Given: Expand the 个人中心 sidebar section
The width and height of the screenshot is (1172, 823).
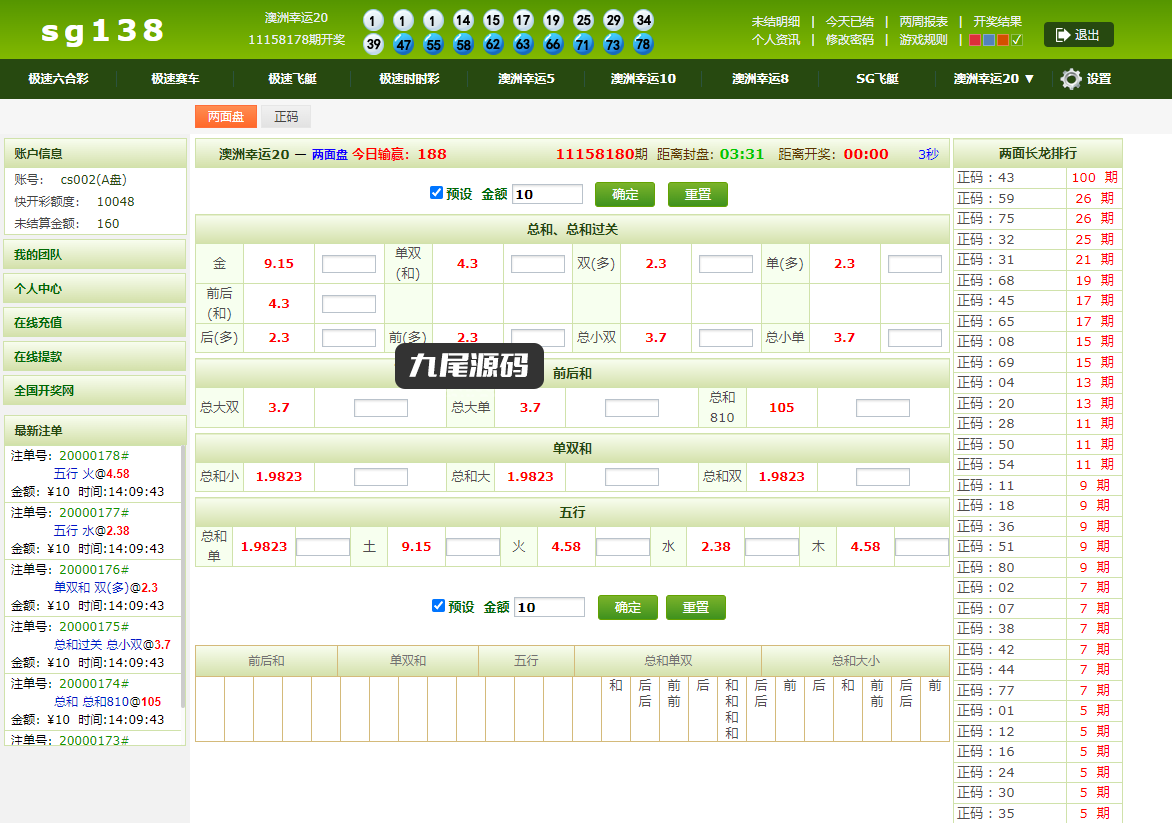Looking at the screenshot, I should pos(95,289).
